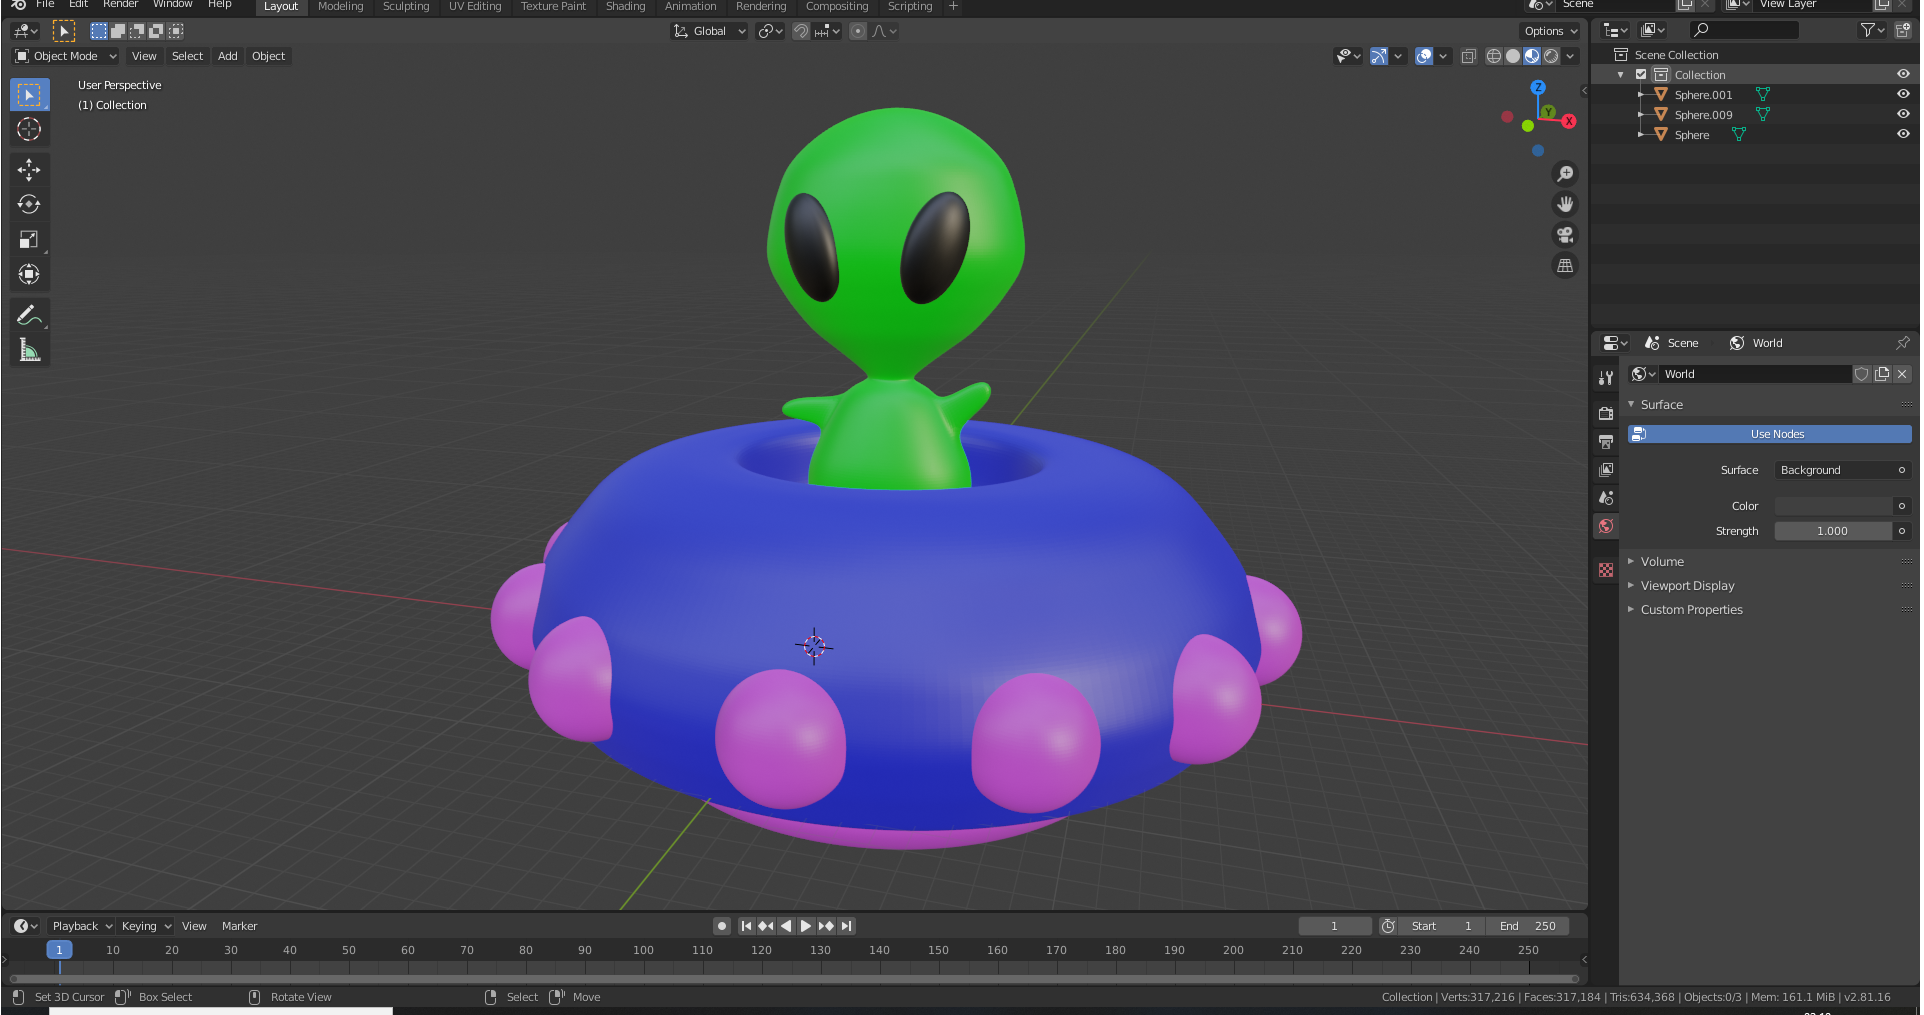The width and height of the screenshot is (1924, 1015).
Task: Toggle the camera view in the viewport sidebar
Action: [1565, 235]
